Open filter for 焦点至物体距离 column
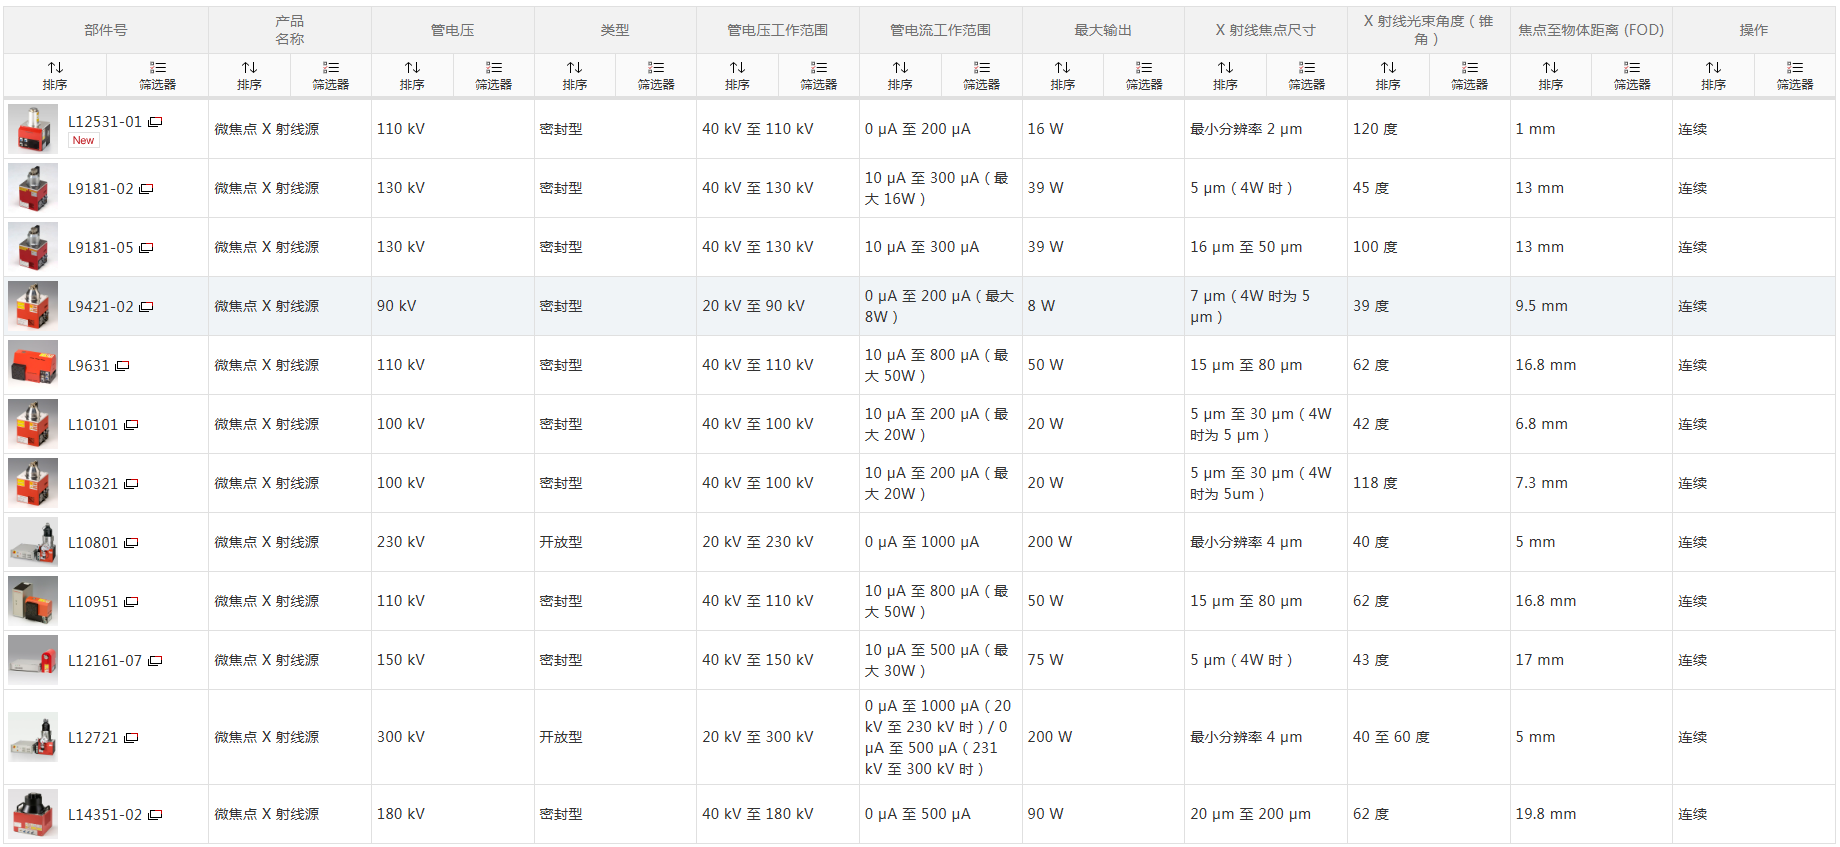The height and width of the screenshot is (847, 1840). (x=1632, y=75)
